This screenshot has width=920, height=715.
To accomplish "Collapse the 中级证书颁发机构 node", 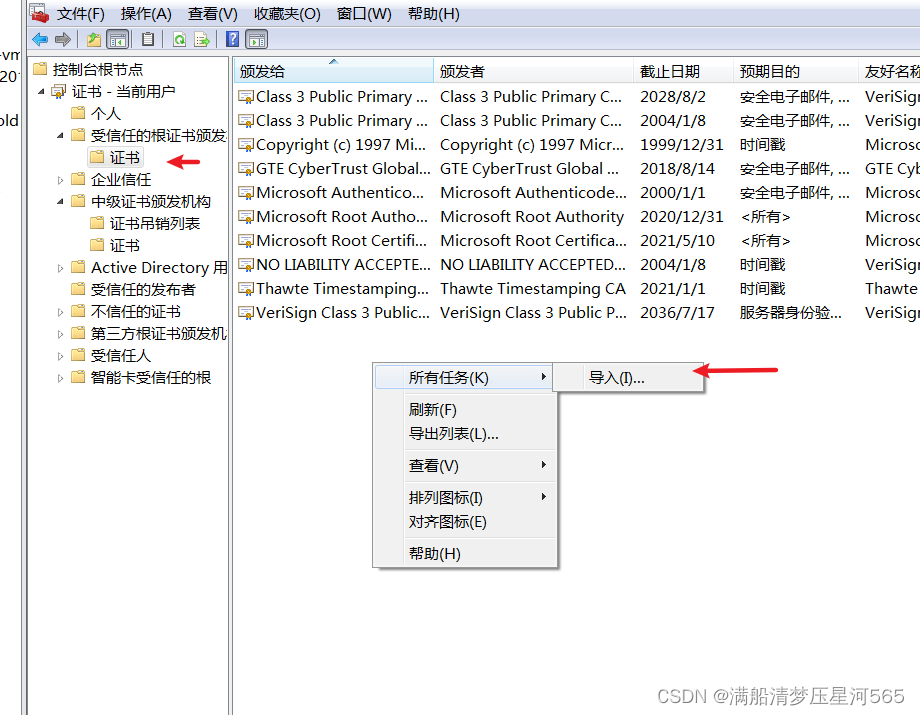I will click(60, 202).
